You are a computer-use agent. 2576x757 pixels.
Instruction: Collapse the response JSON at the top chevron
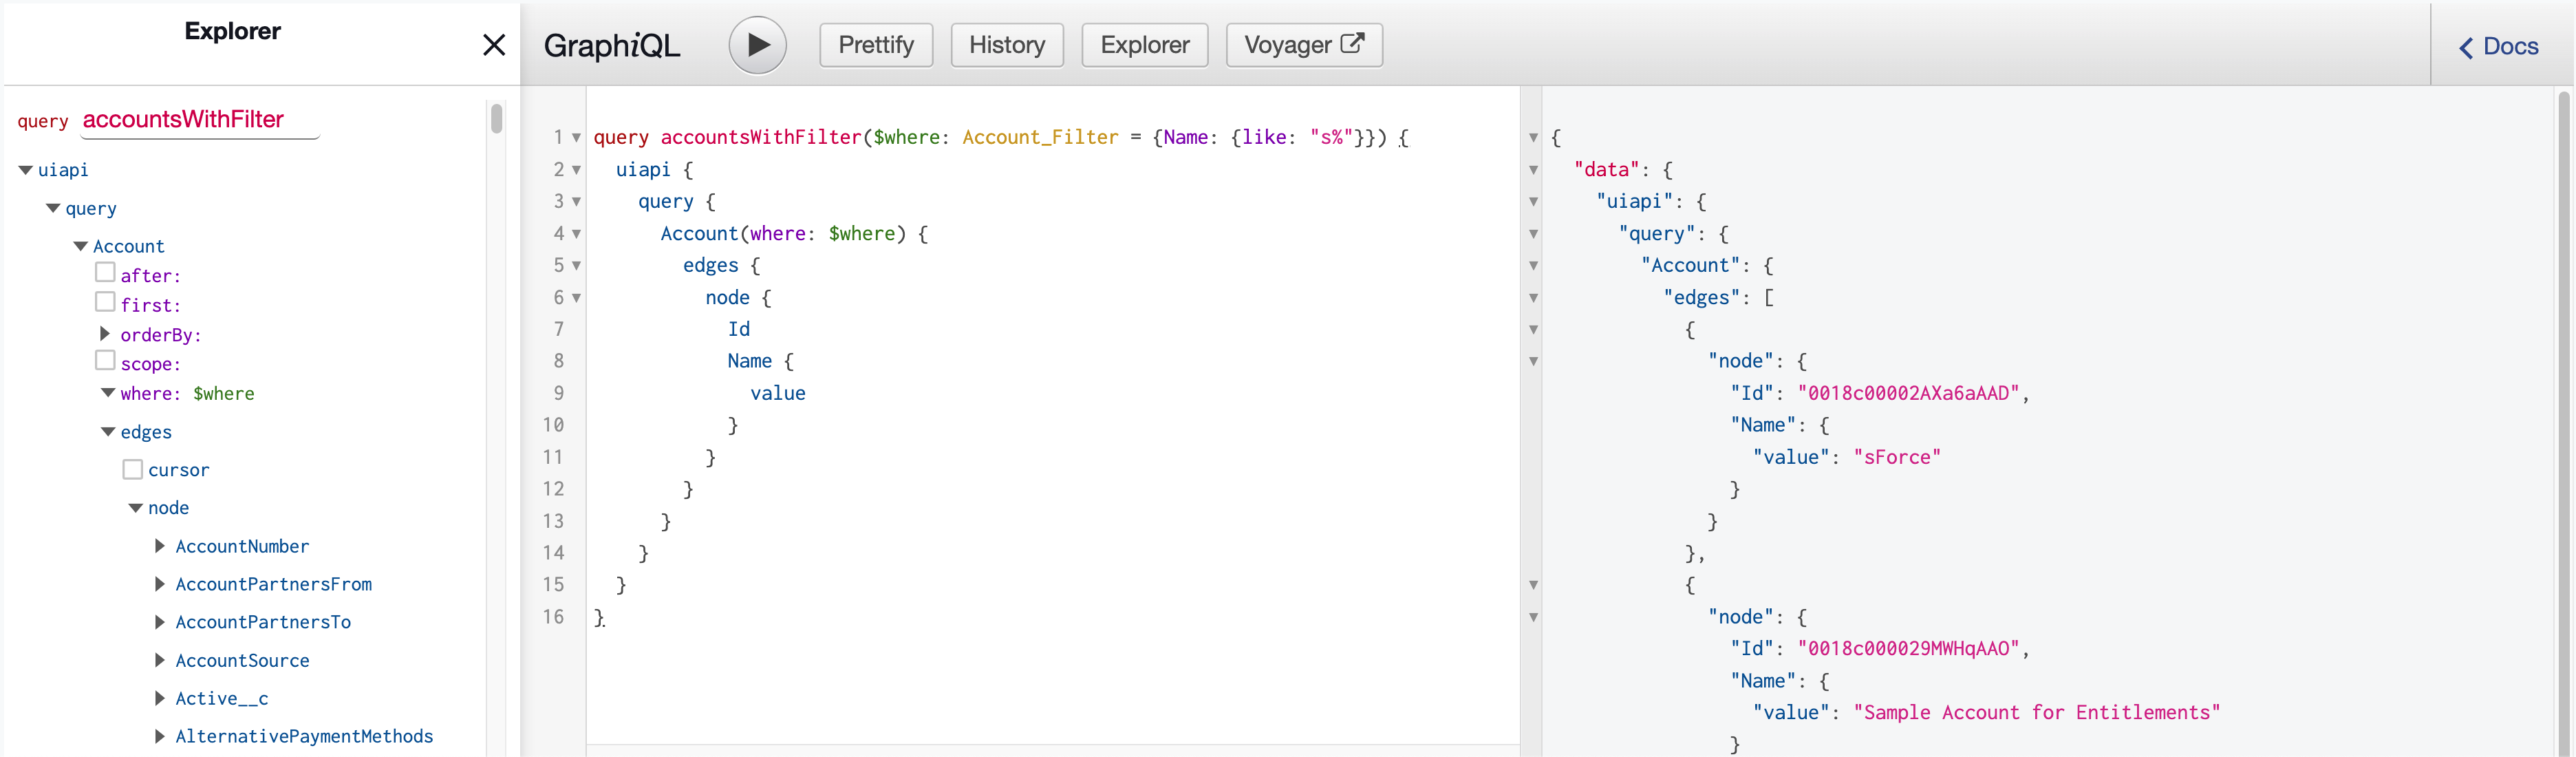1533,139
